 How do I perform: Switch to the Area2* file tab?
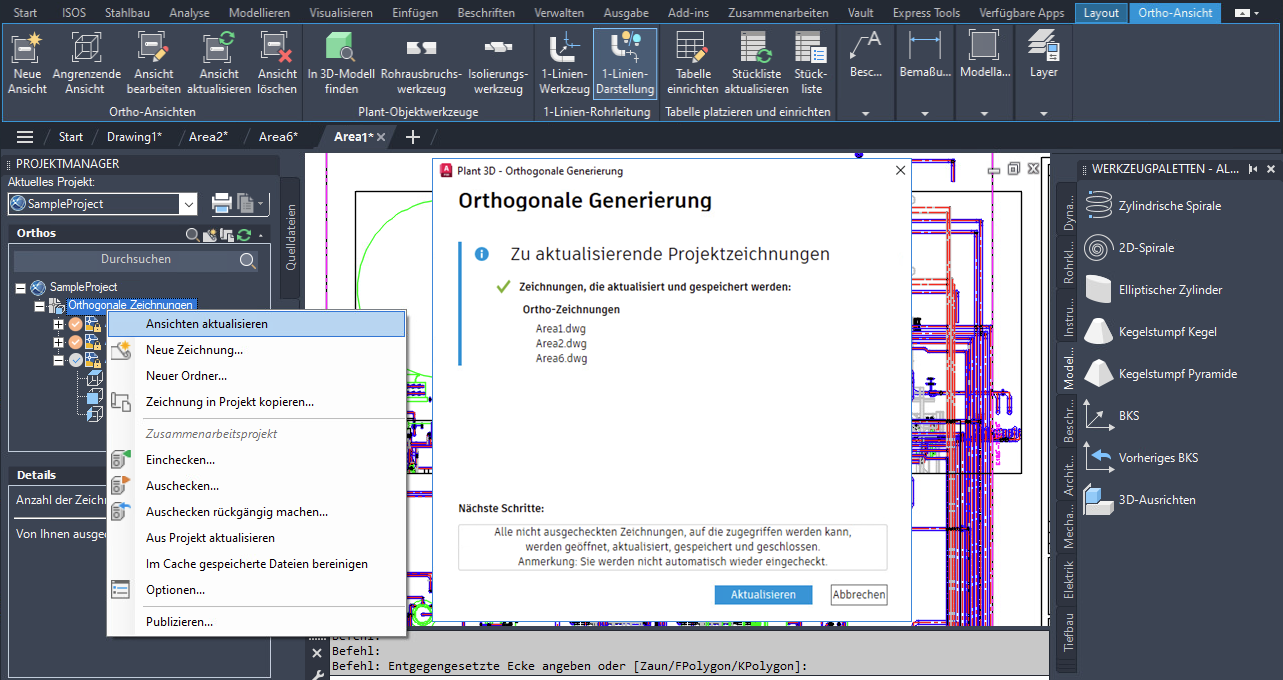208,137
